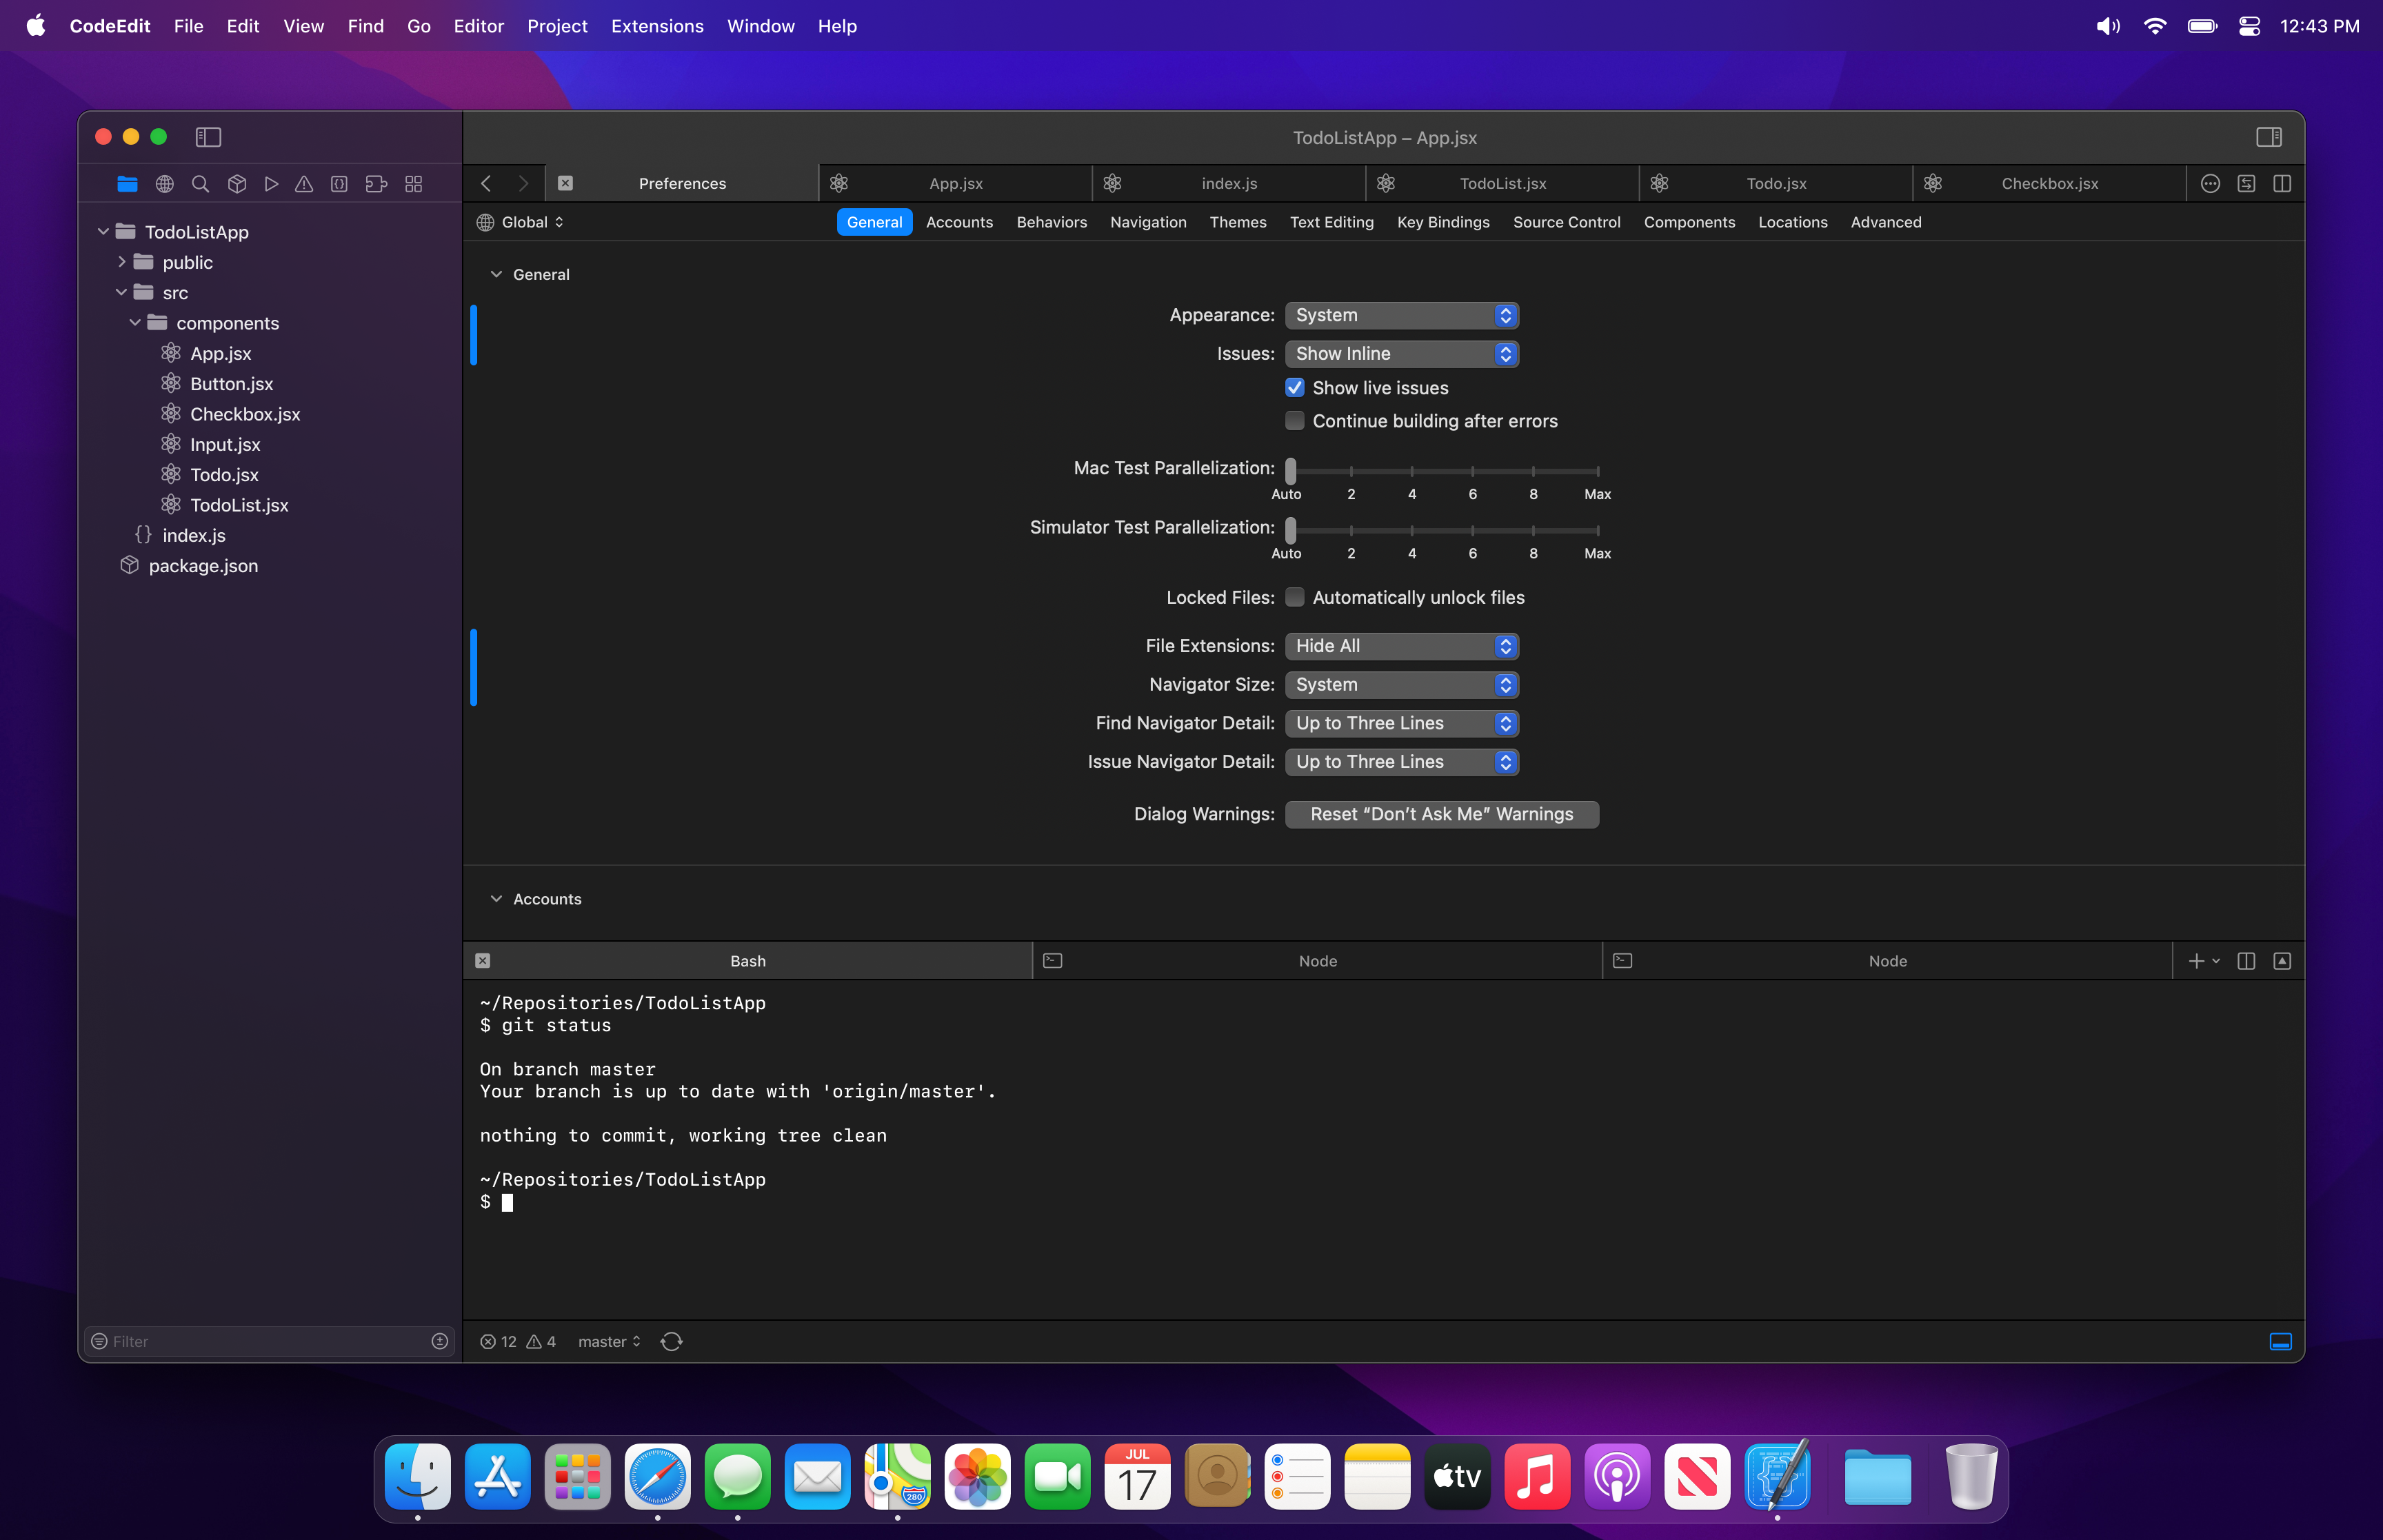
Task: Select Checkbox.jsx in the file tree
Action: coord(245,414)
